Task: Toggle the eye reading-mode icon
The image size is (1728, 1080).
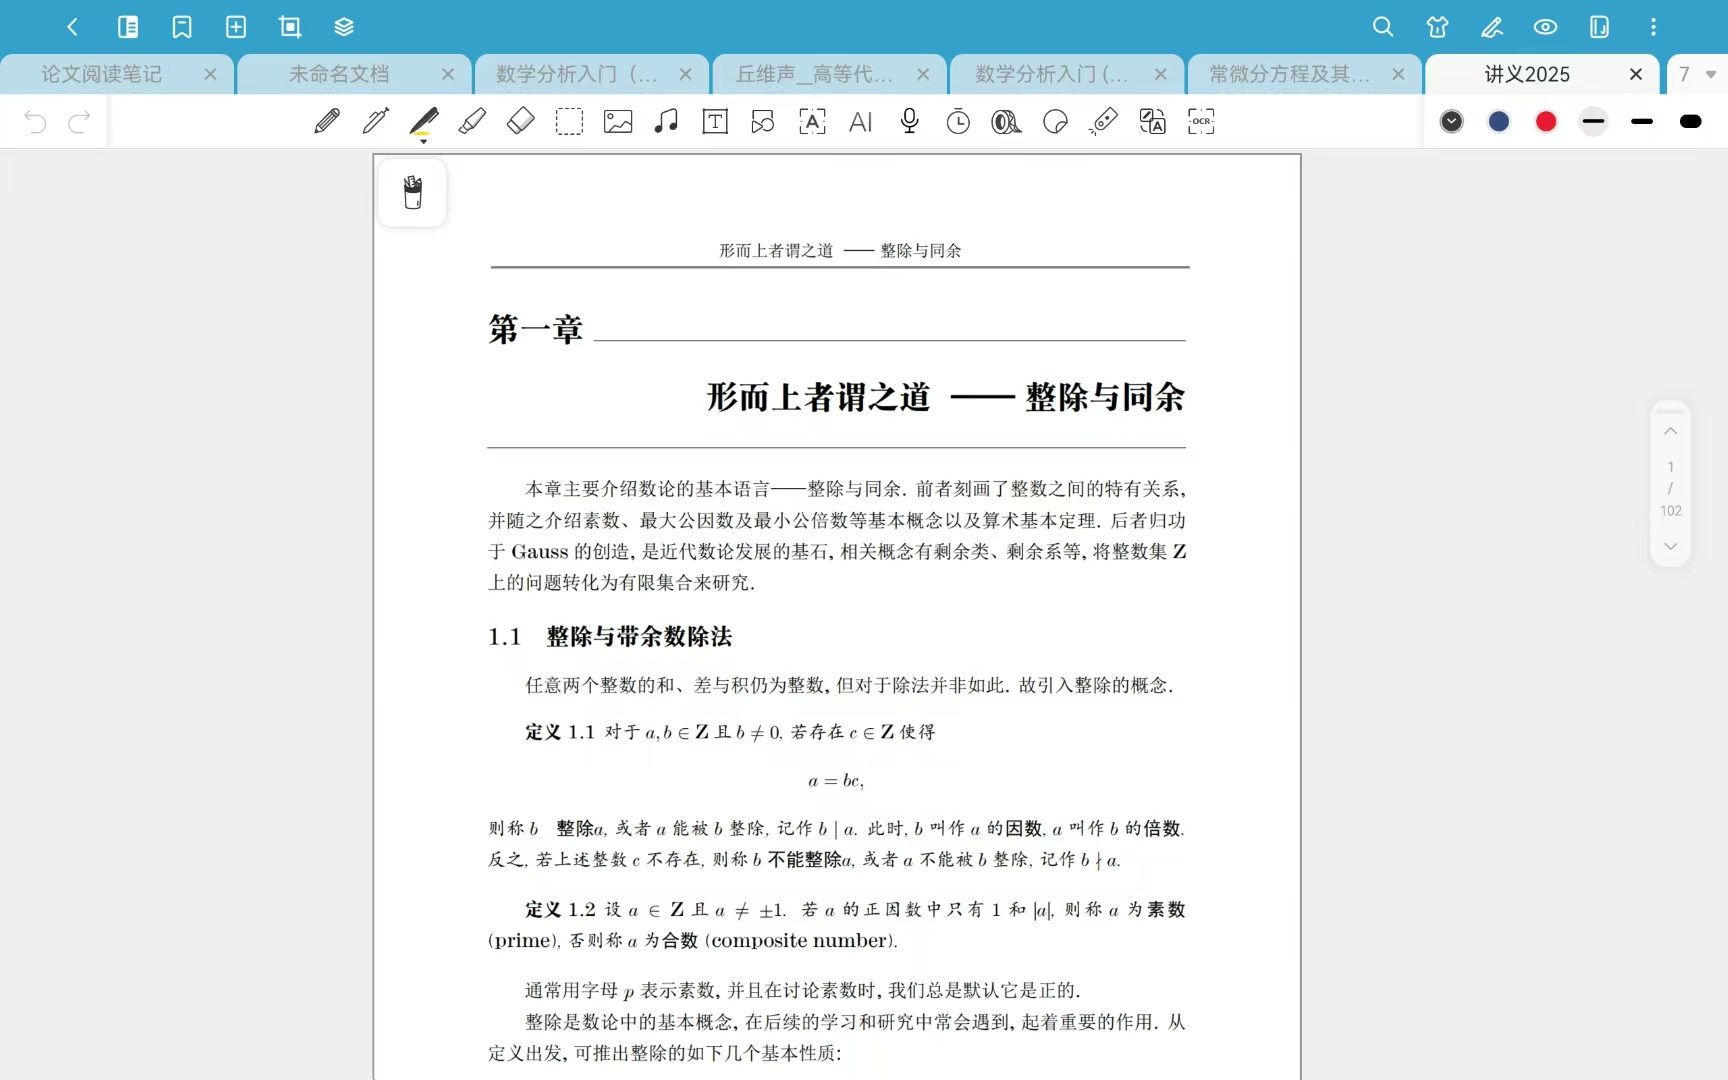Action: tap(1546, 27)
